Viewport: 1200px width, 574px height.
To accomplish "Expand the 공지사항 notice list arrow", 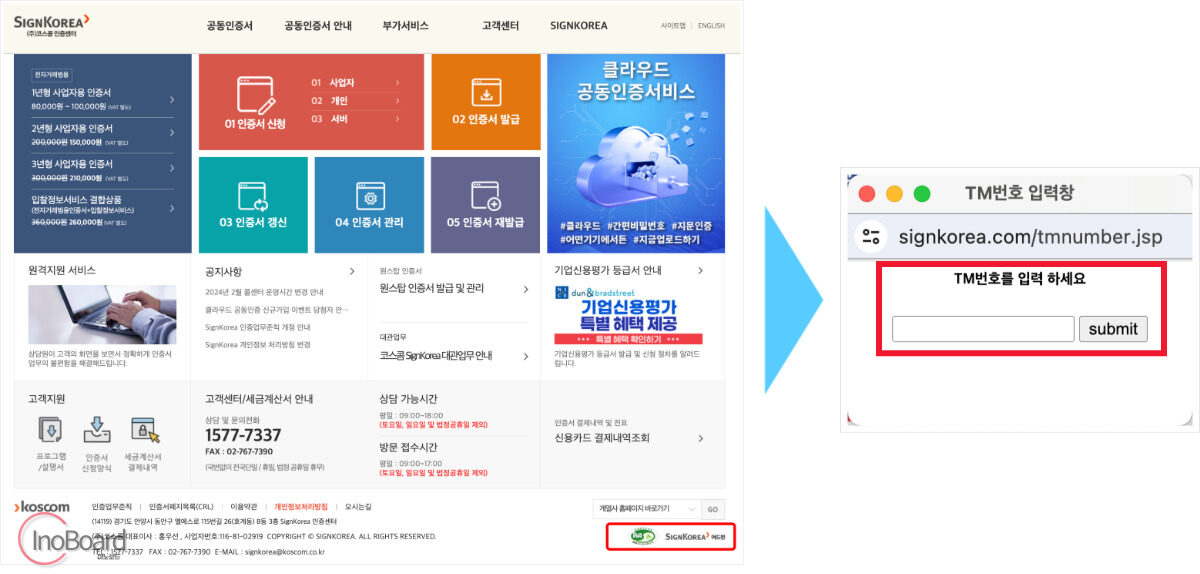I will (x=352, y=272).
